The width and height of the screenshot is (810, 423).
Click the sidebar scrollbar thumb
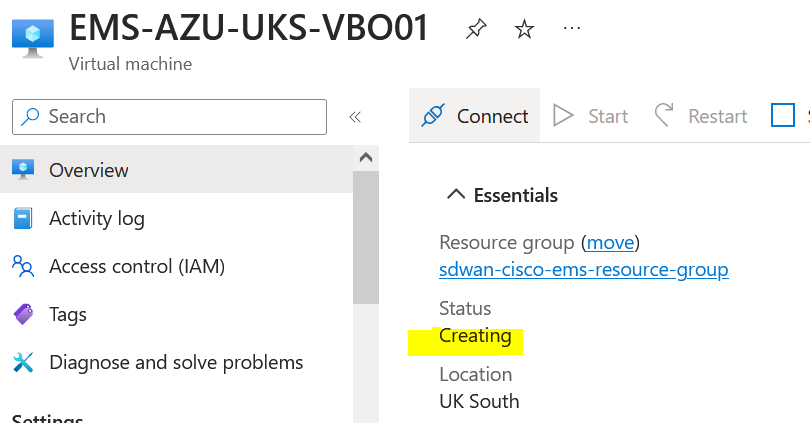click(x=366, y=238)
